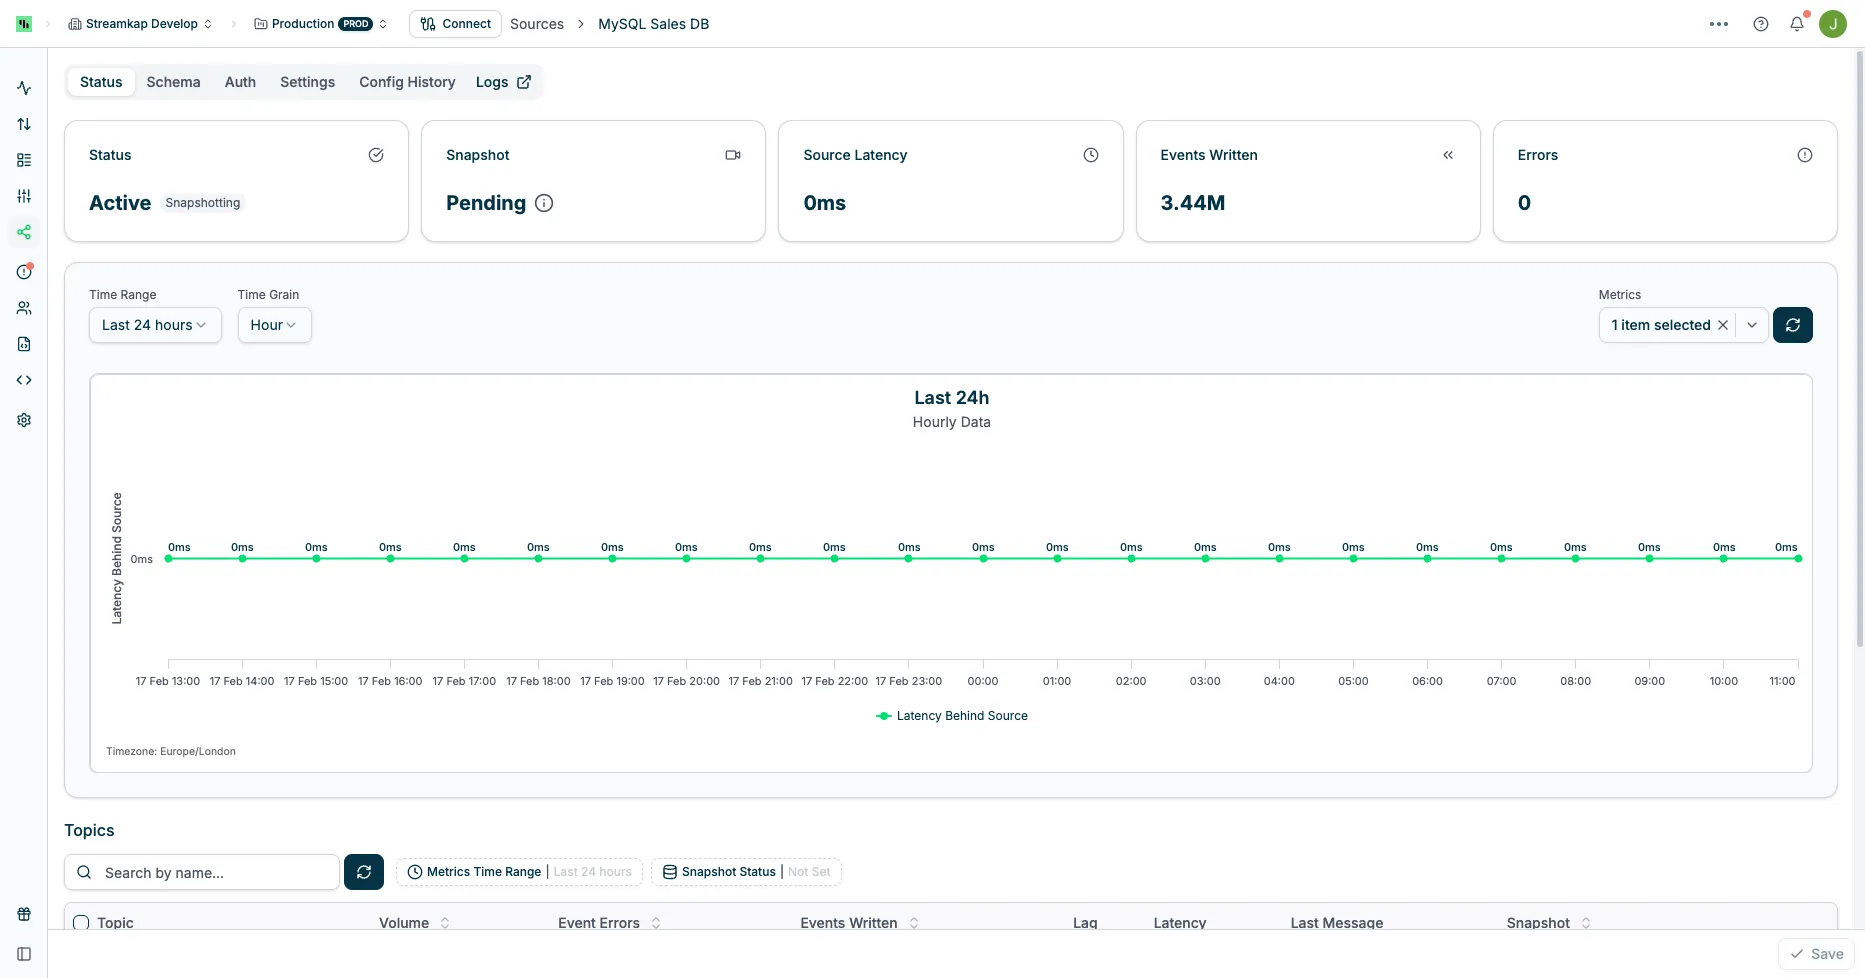1865x978 pixels.
Task: Open the sliders sidebar icon
Action: click(x=24, y=196)
